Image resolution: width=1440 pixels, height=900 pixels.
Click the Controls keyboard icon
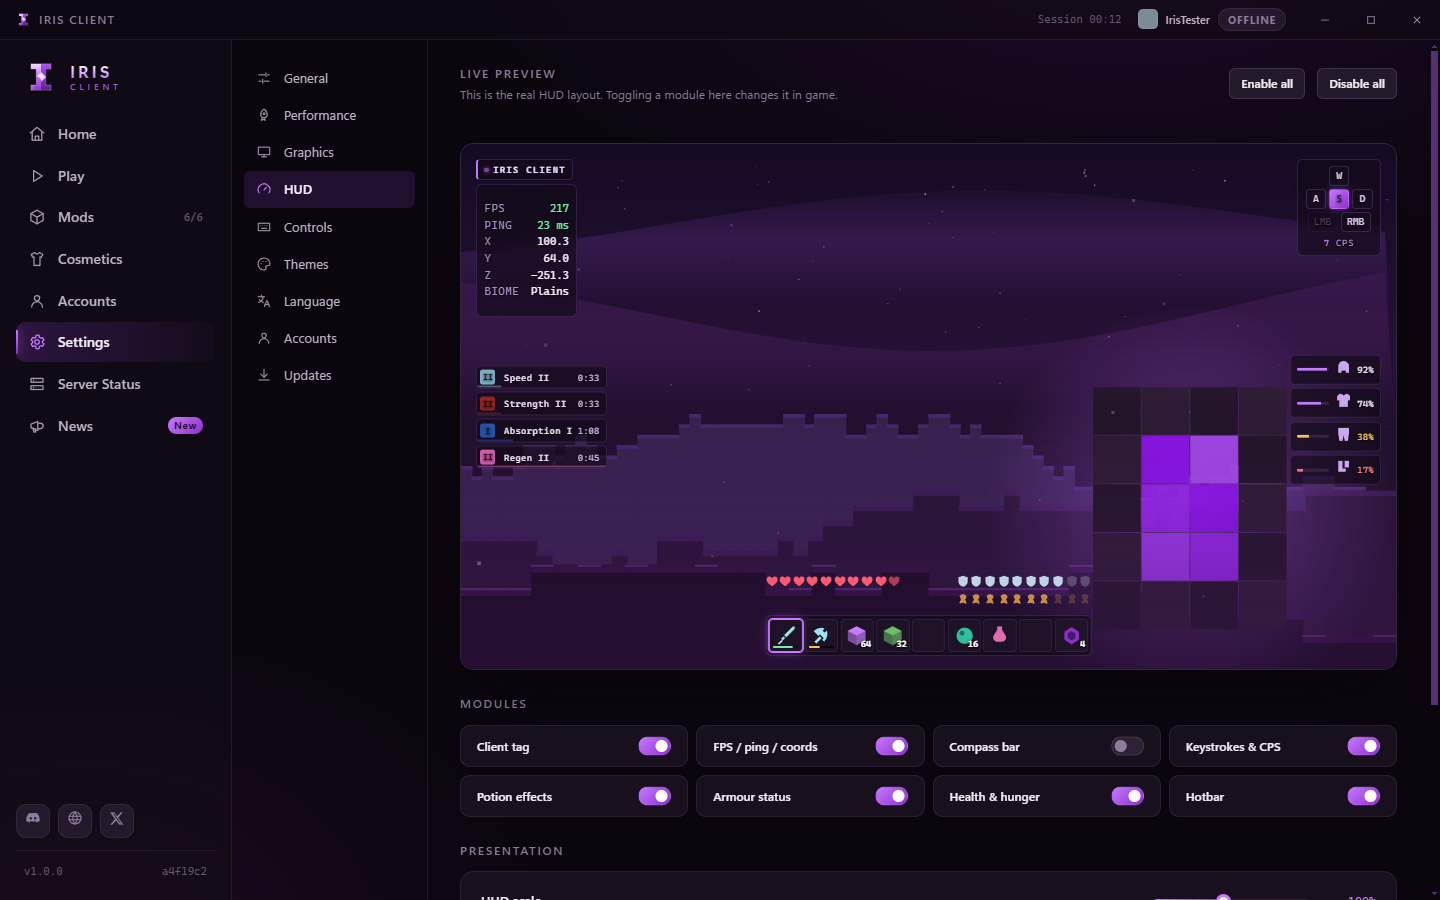tap(264, 227)
